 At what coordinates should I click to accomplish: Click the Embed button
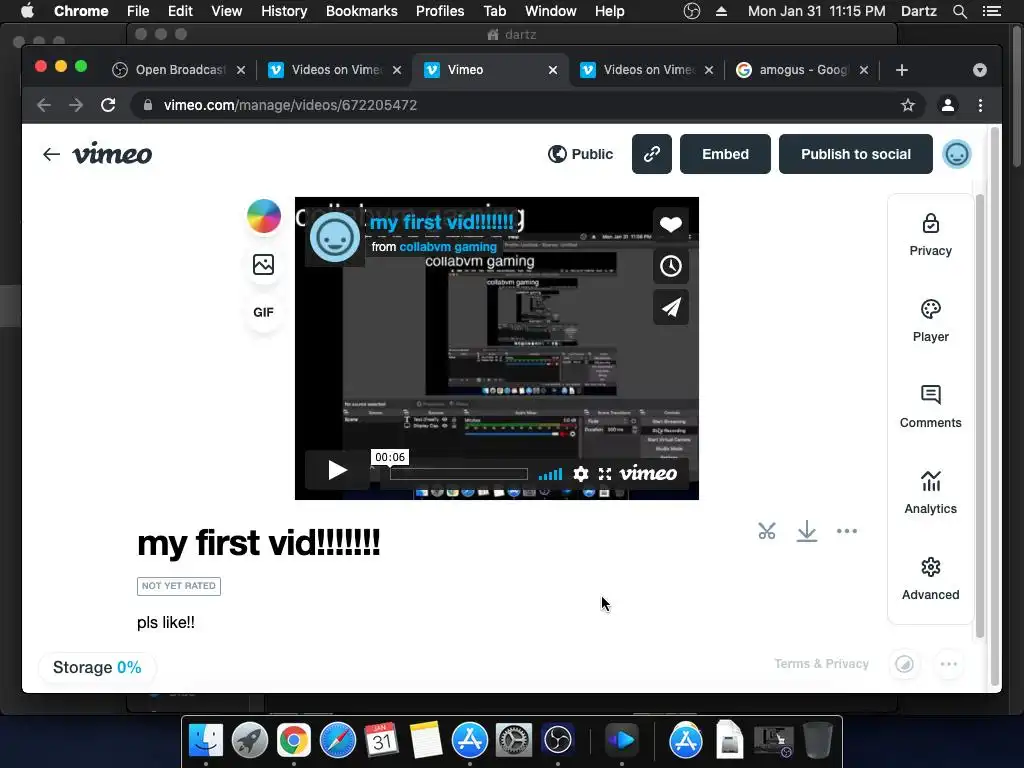(725, 154)
